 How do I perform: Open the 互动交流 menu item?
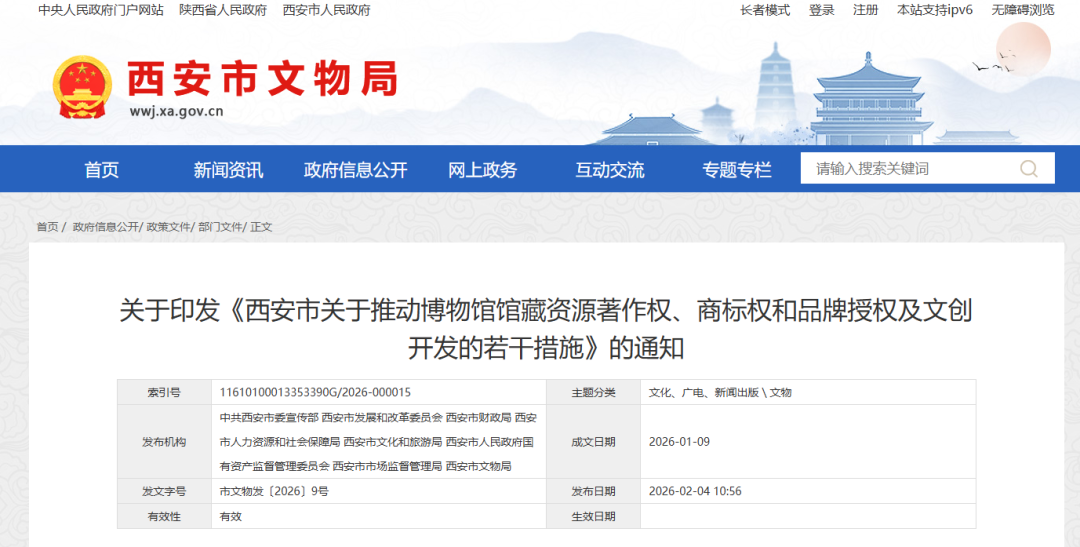[609, 170]
